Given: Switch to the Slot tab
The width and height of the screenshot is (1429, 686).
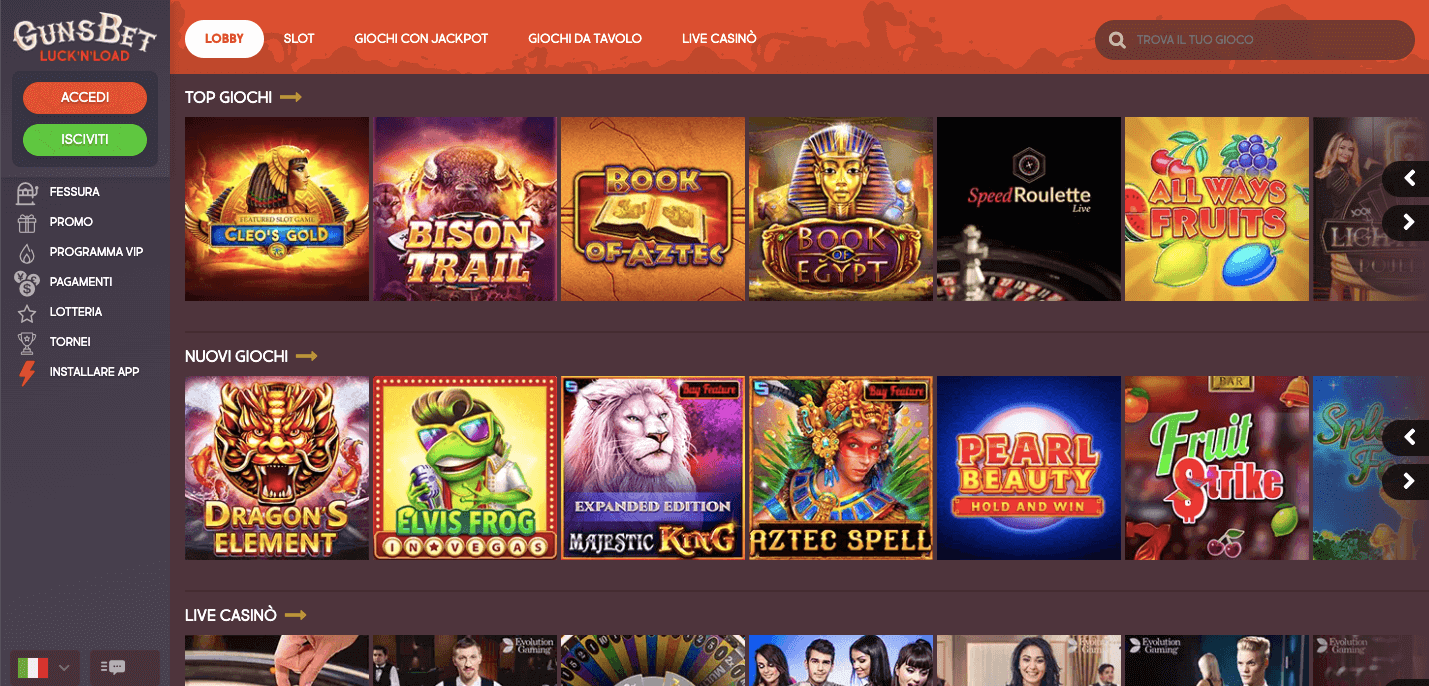Looking at the screenshot, I should coord(299,39).
